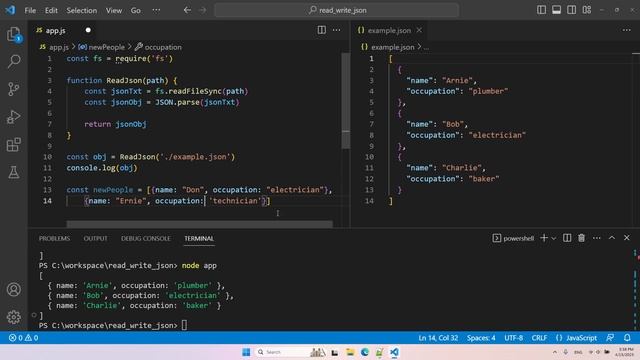The width and height of the screenshot is (640, 360).
Task: Close the example.json tab
Action: (419, 30)
